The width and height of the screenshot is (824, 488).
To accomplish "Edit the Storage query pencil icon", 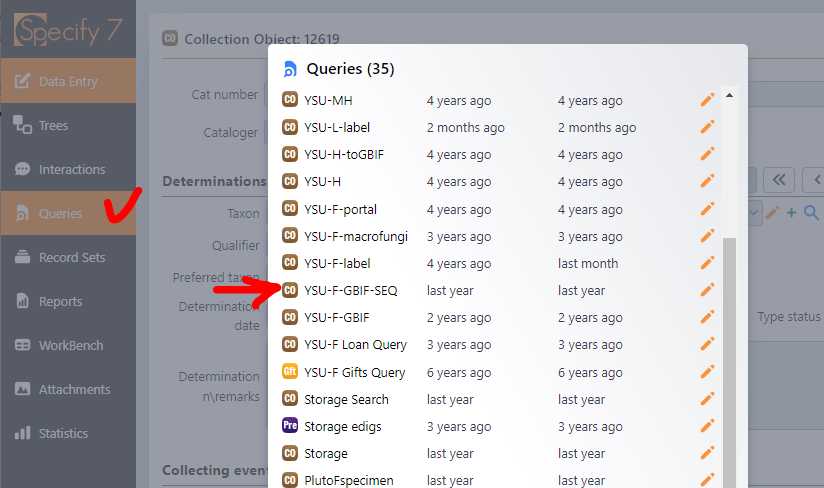I will (707, 453).
